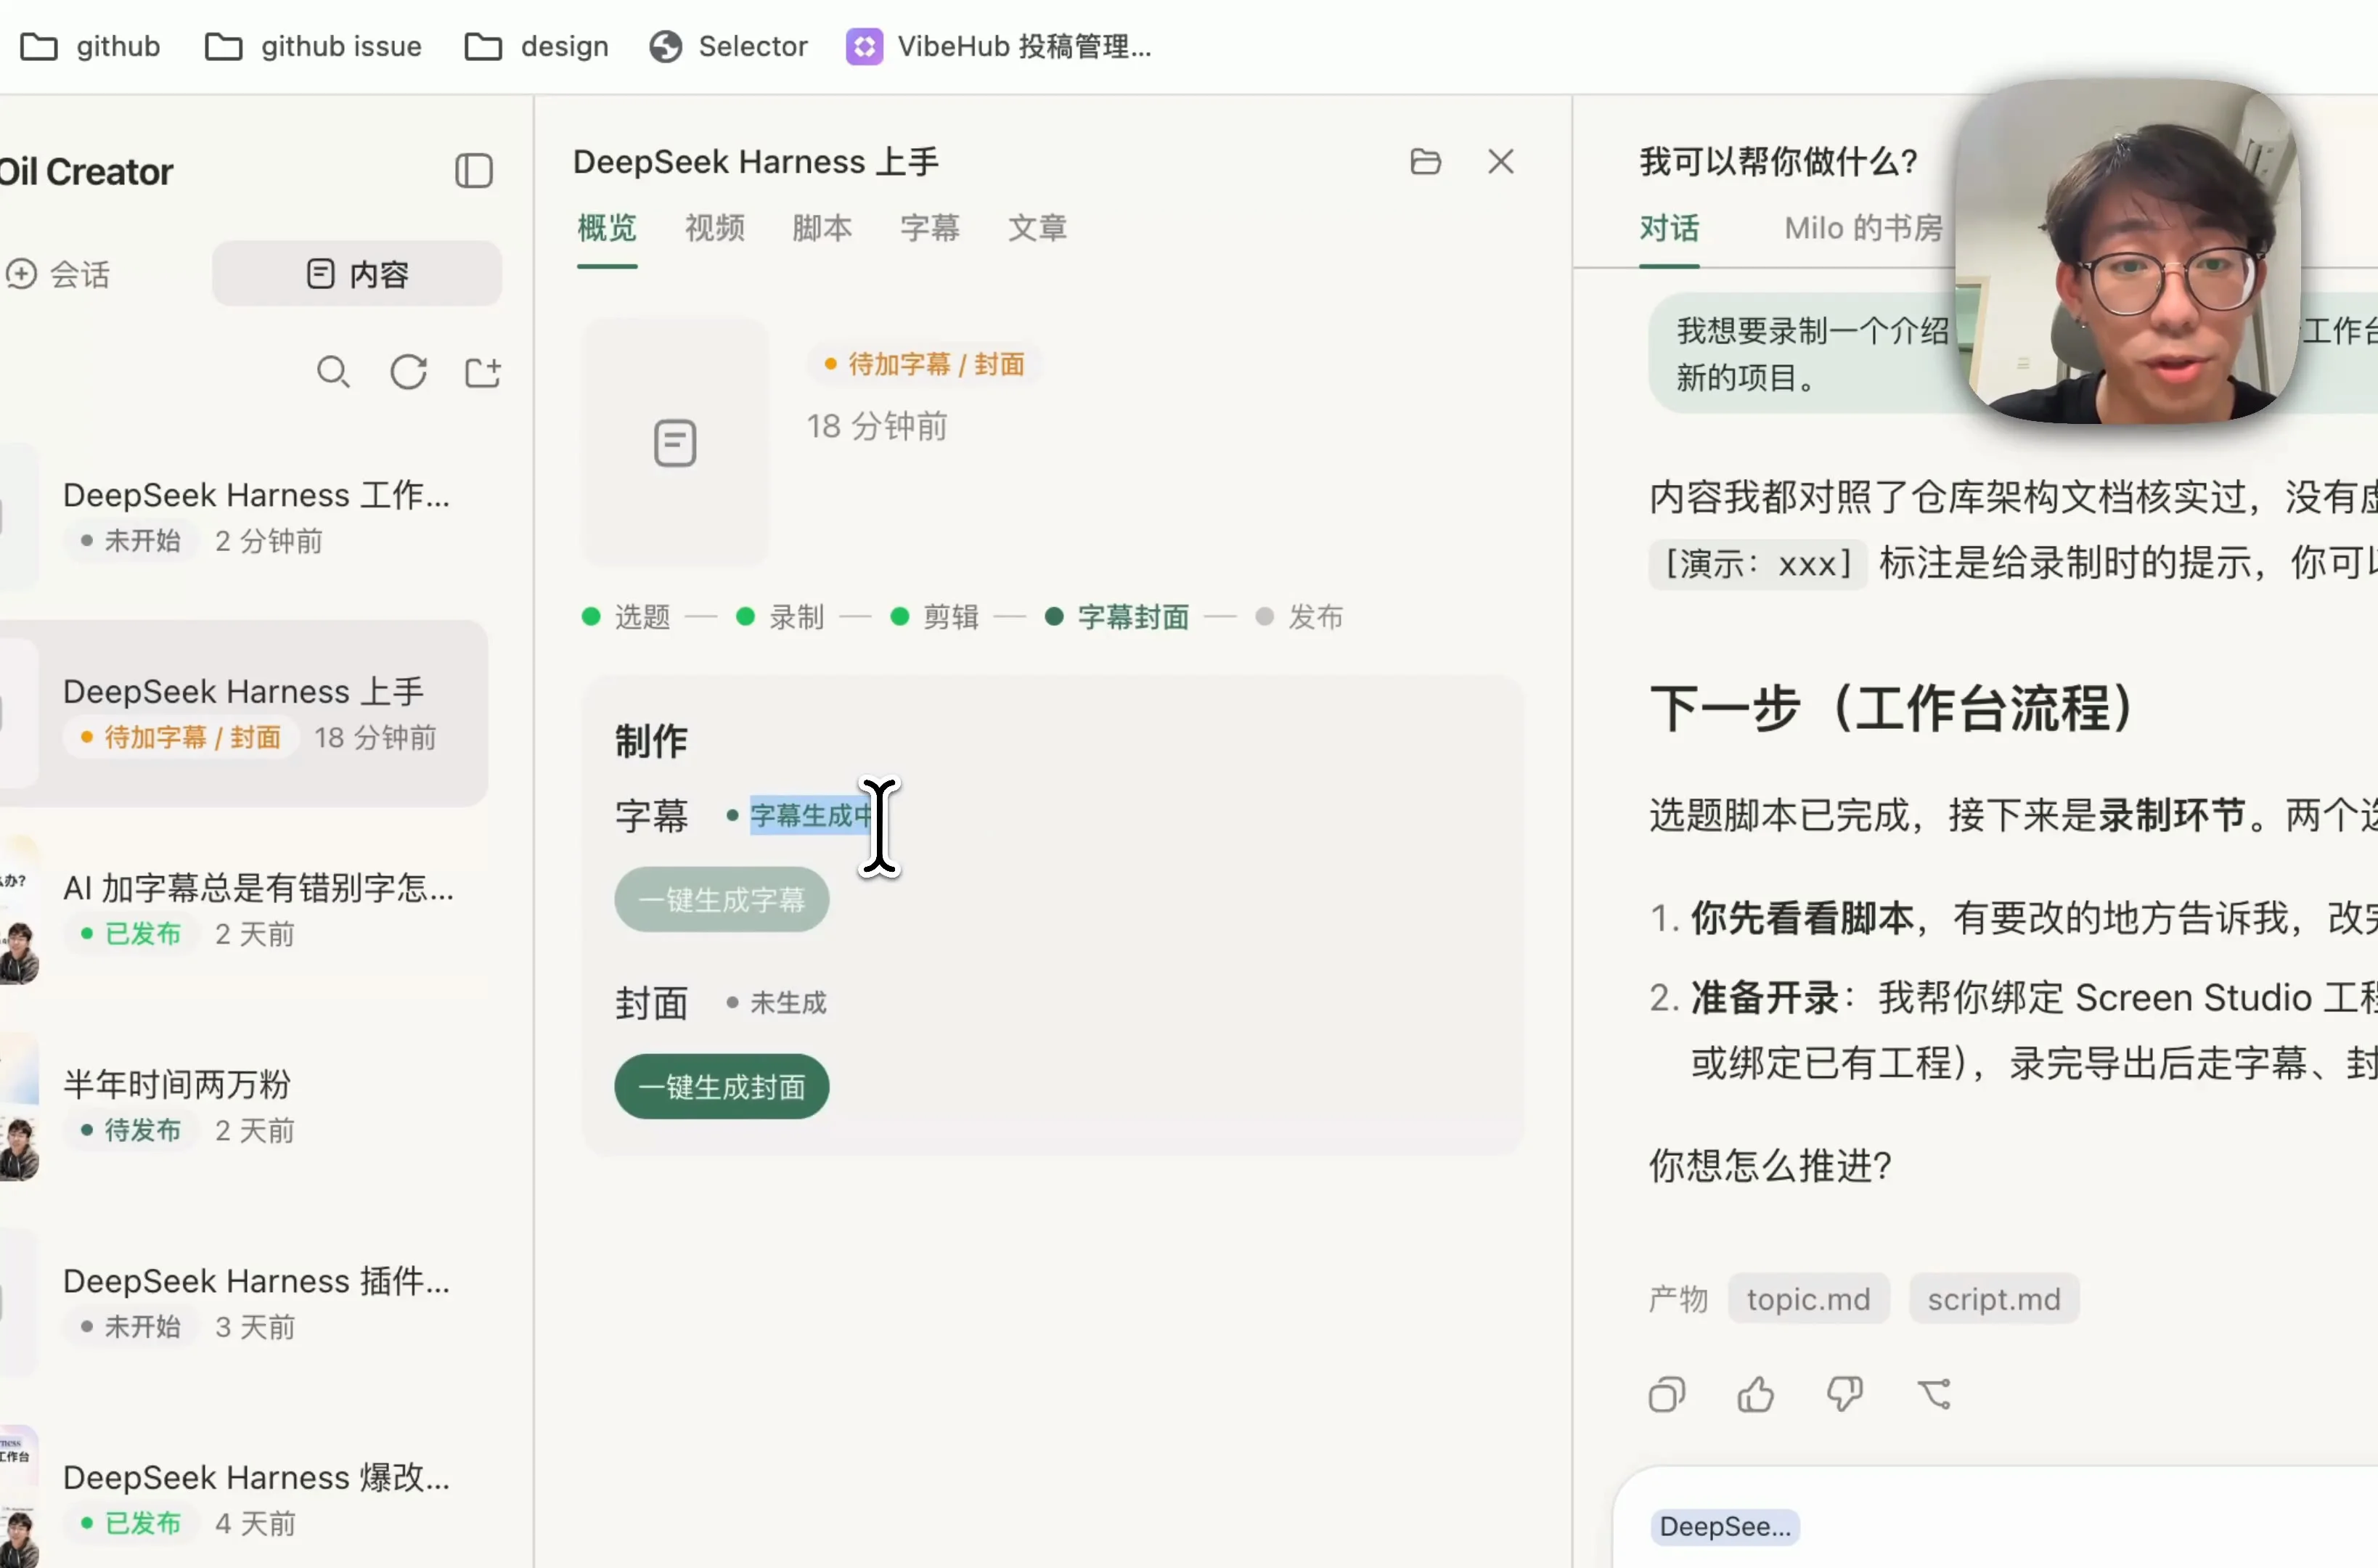Open Selector bookmark

[x=728, y=46]
